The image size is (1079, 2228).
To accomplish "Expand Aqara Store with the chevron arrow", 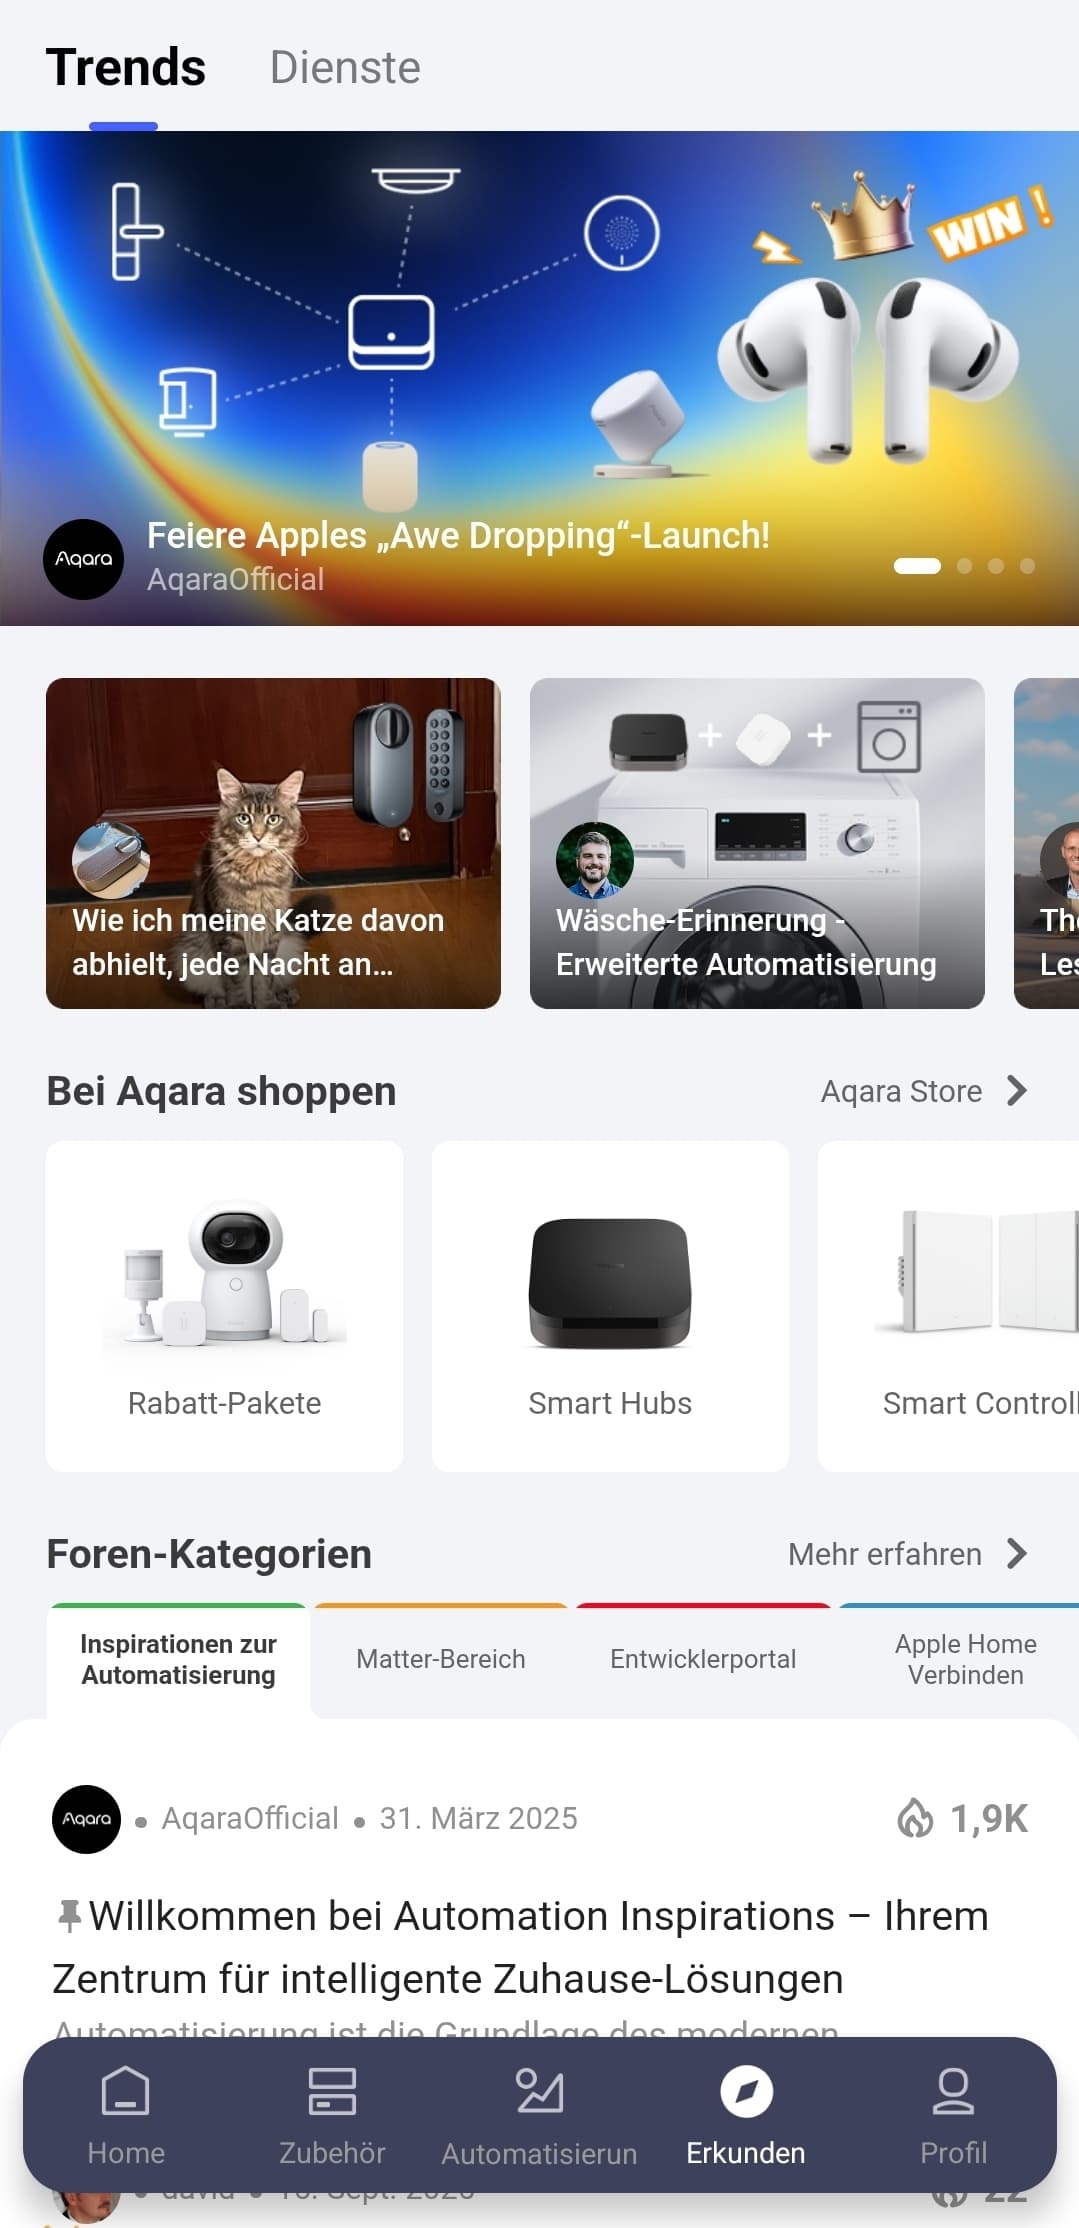I will pyautogui.click(x=1017, y=1091).
